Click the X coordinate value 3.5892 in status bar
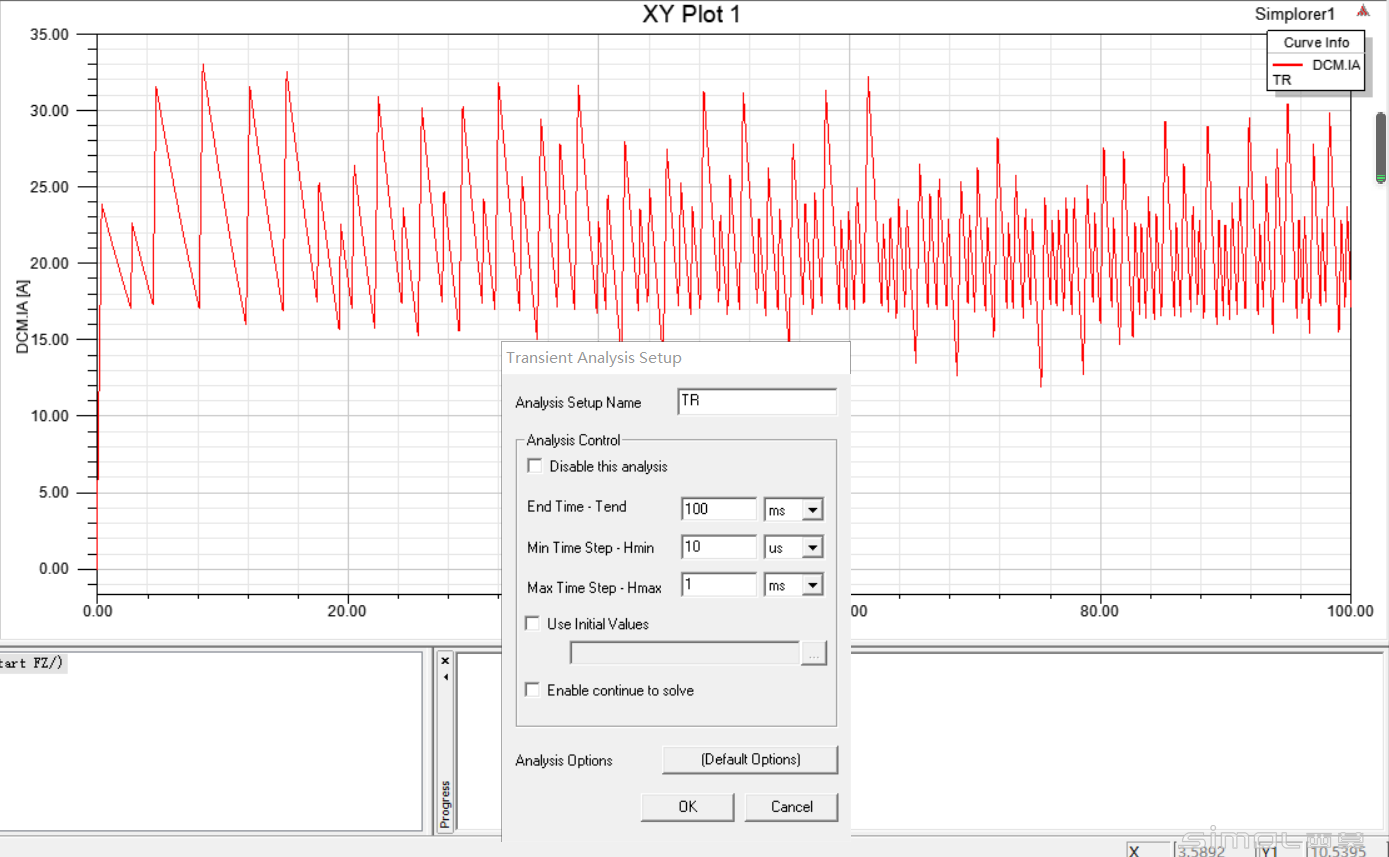The width and height of the screenshot is (1389, 857). tap(1201, 851)
